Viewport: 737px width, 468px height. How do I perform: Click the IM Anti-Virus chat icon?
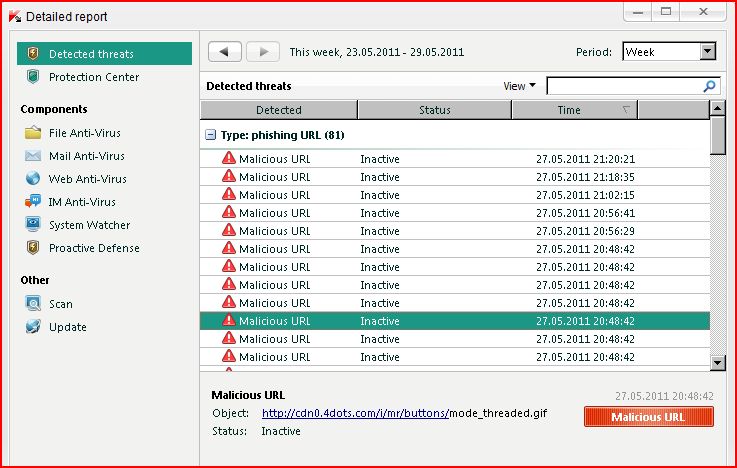[x=33, y=202]
